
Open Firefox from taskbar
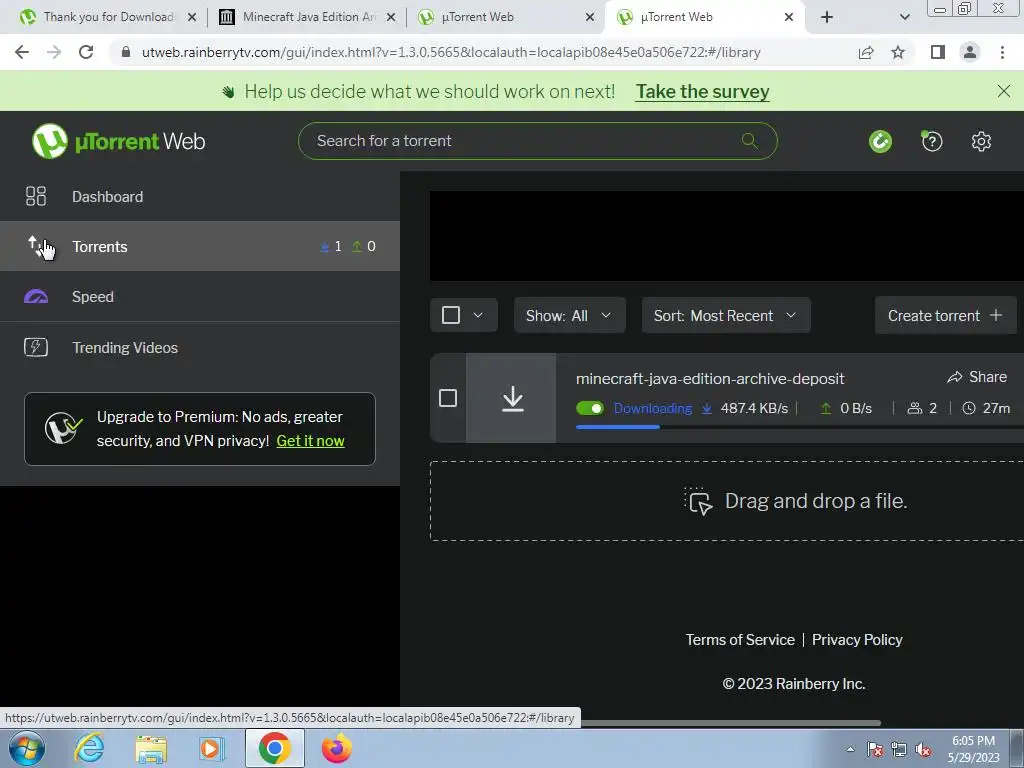[337, 748]
